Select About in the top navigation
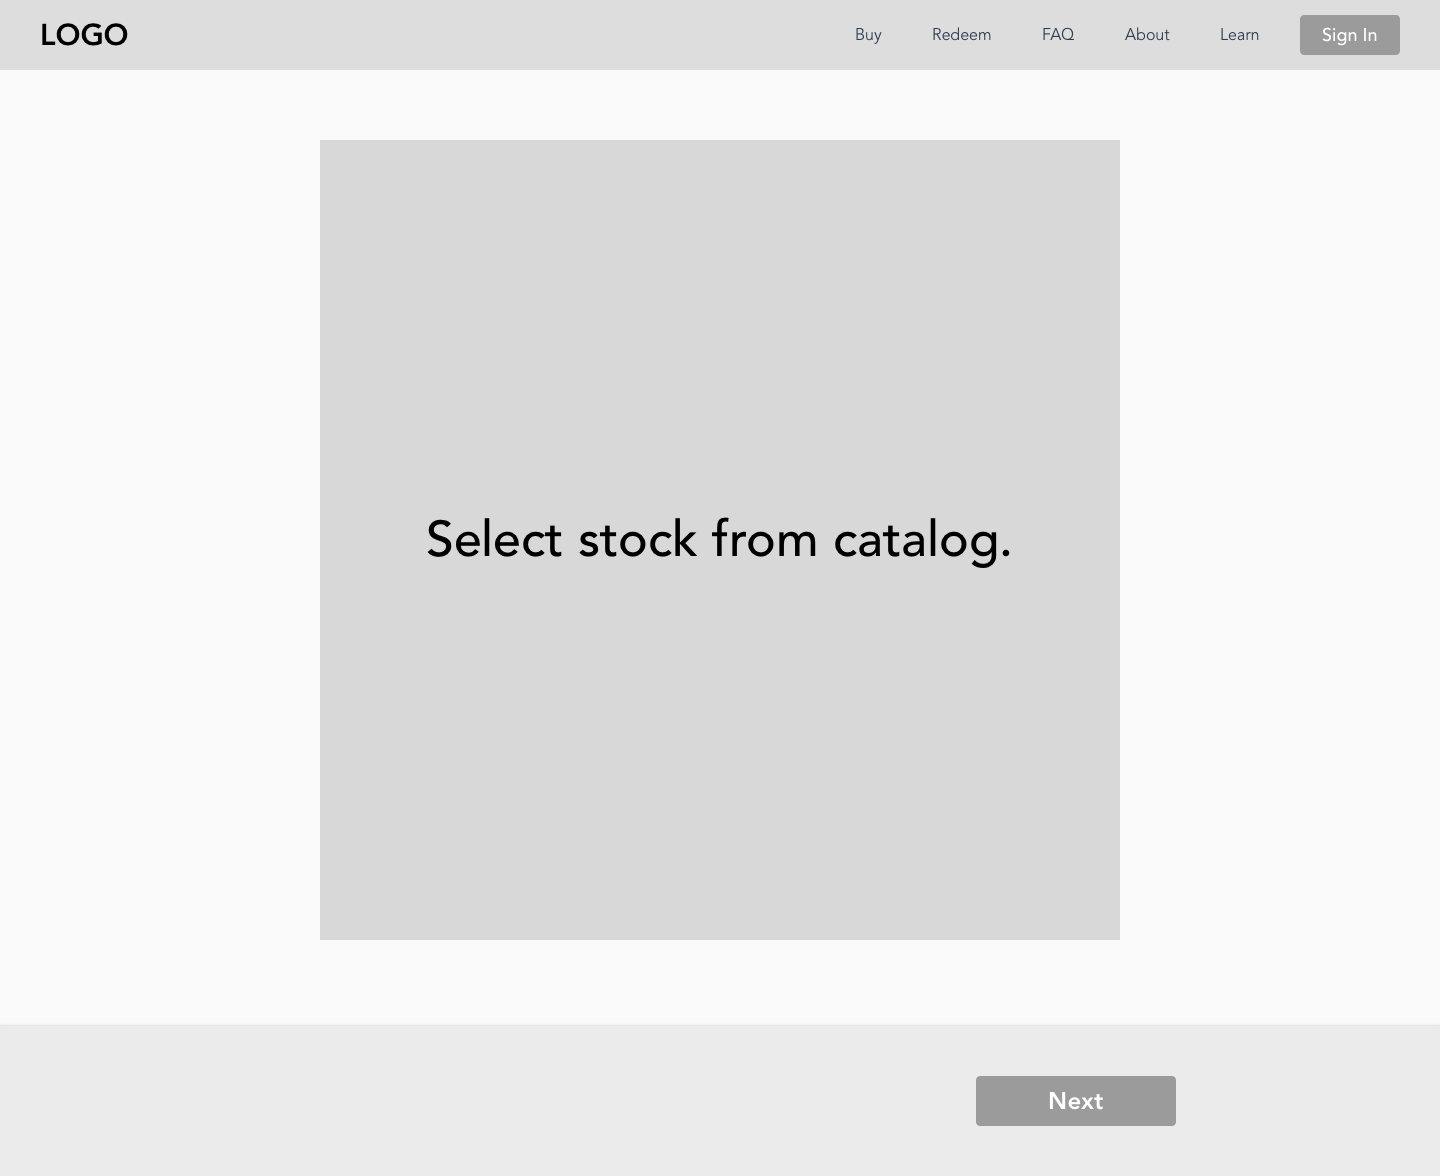The width and height of the screenshot is (1440, 1176). click(x=1146, y=35)
